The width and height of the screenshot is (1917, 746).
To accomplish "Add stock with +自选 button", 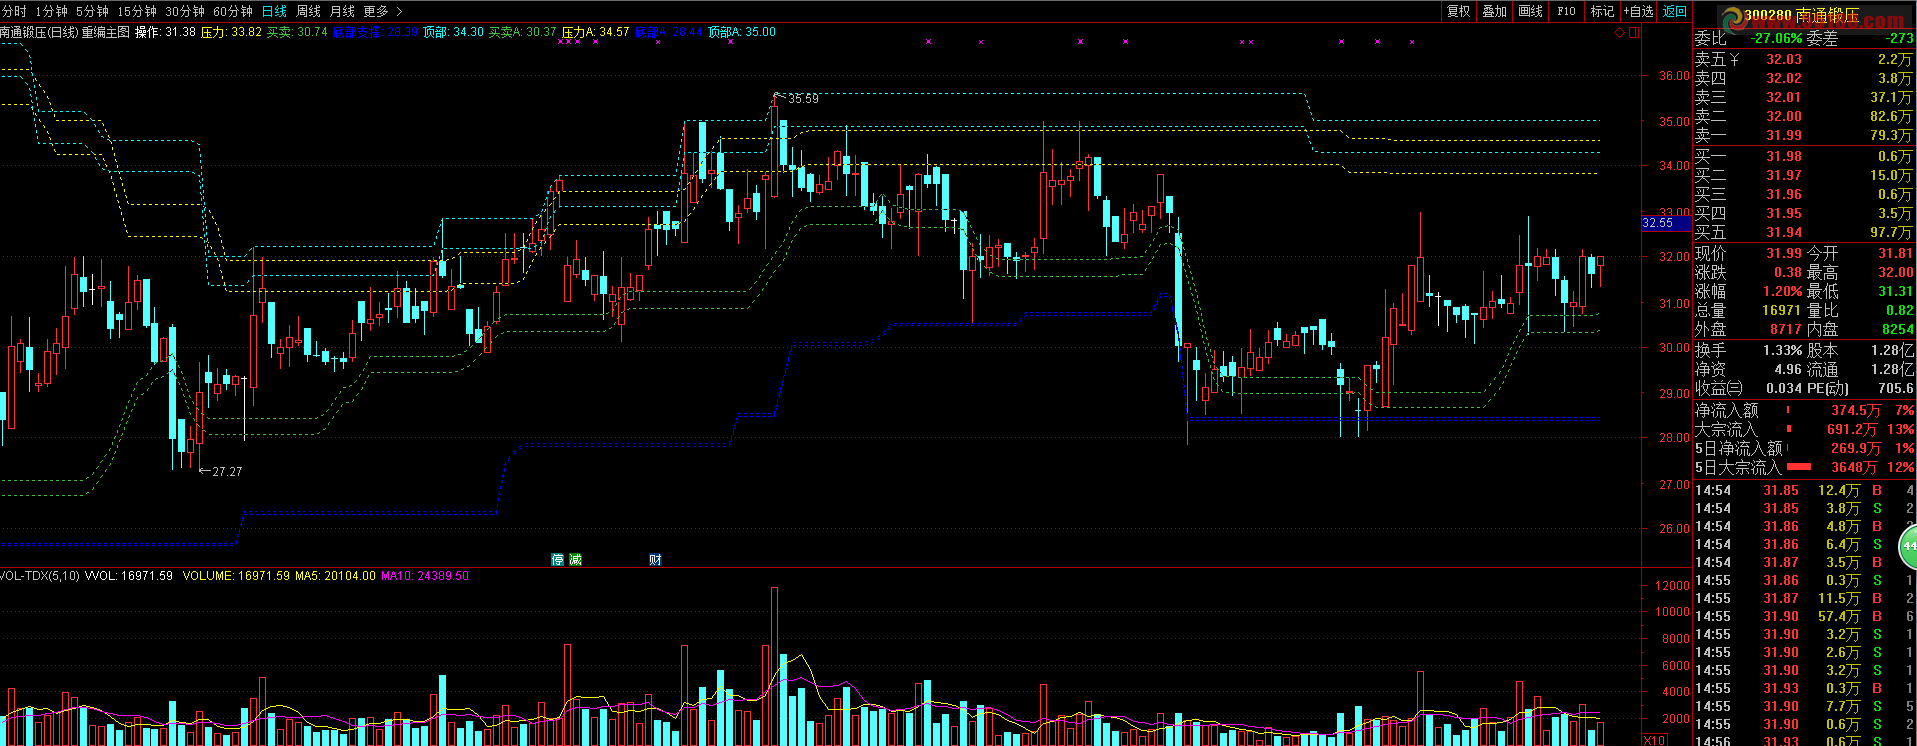I will [1638, 11].
